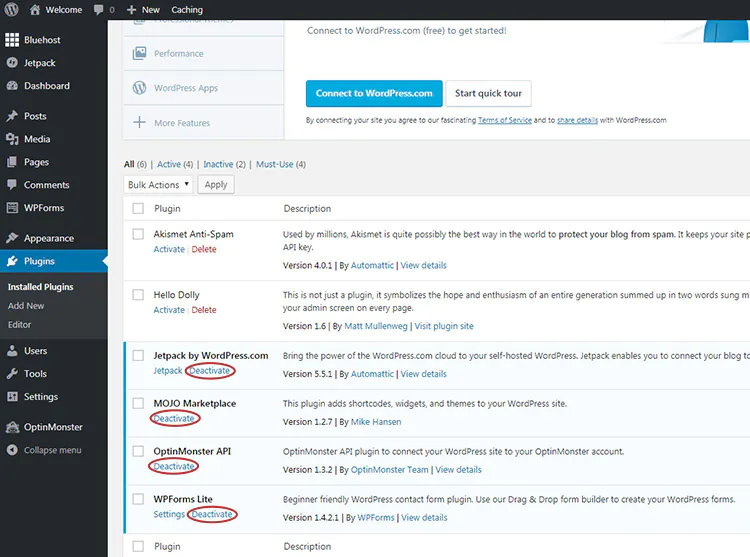This screenshot has width=750, height=557.
Task: Check the Hello Dolly checkbox
Action: pyautogui.click(x=138, y=295)
